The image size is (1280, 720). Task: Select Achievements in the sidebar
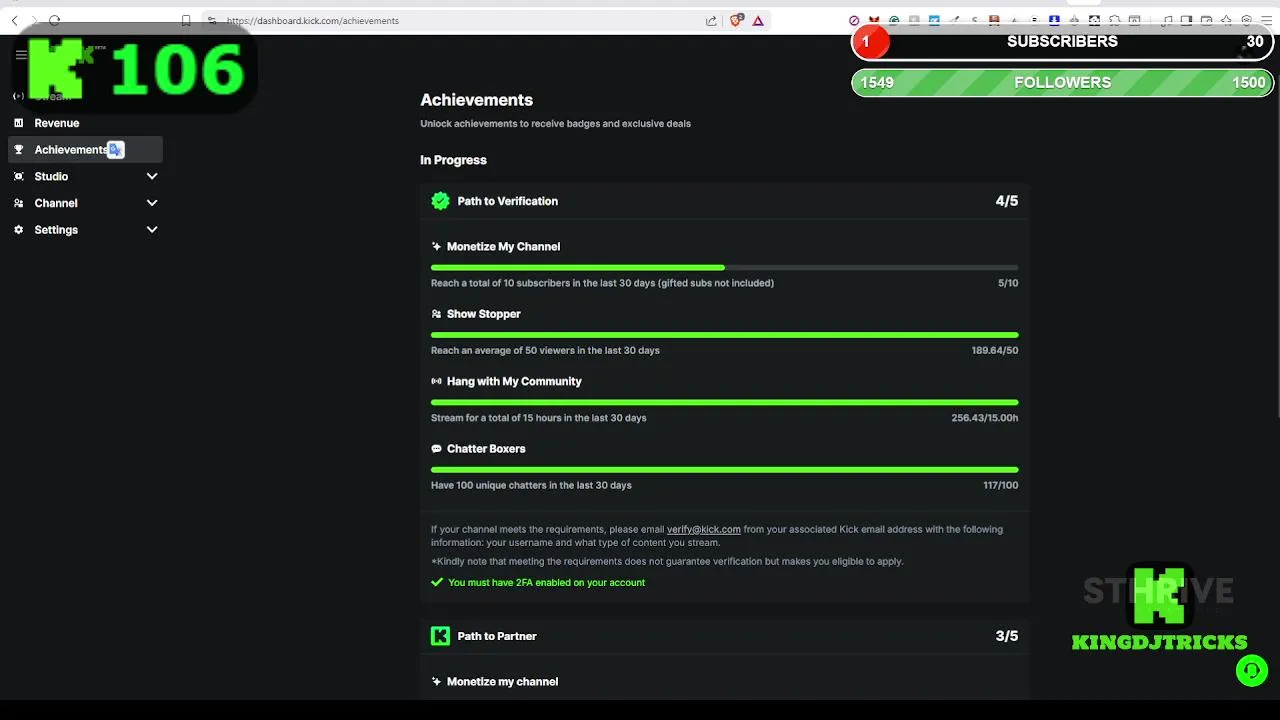pyautogui.click(x=85, y=150)
